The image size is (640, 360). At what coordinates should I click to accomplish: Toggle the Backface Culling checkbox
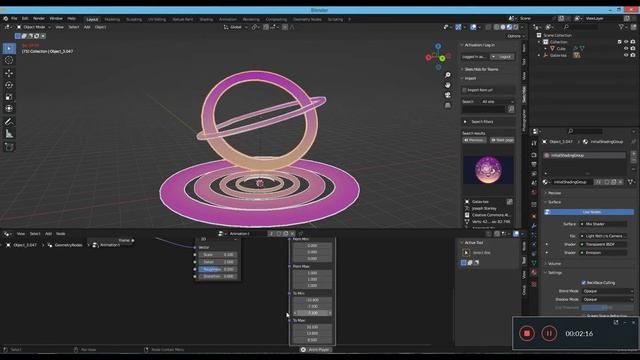click(x=584, y=282)
